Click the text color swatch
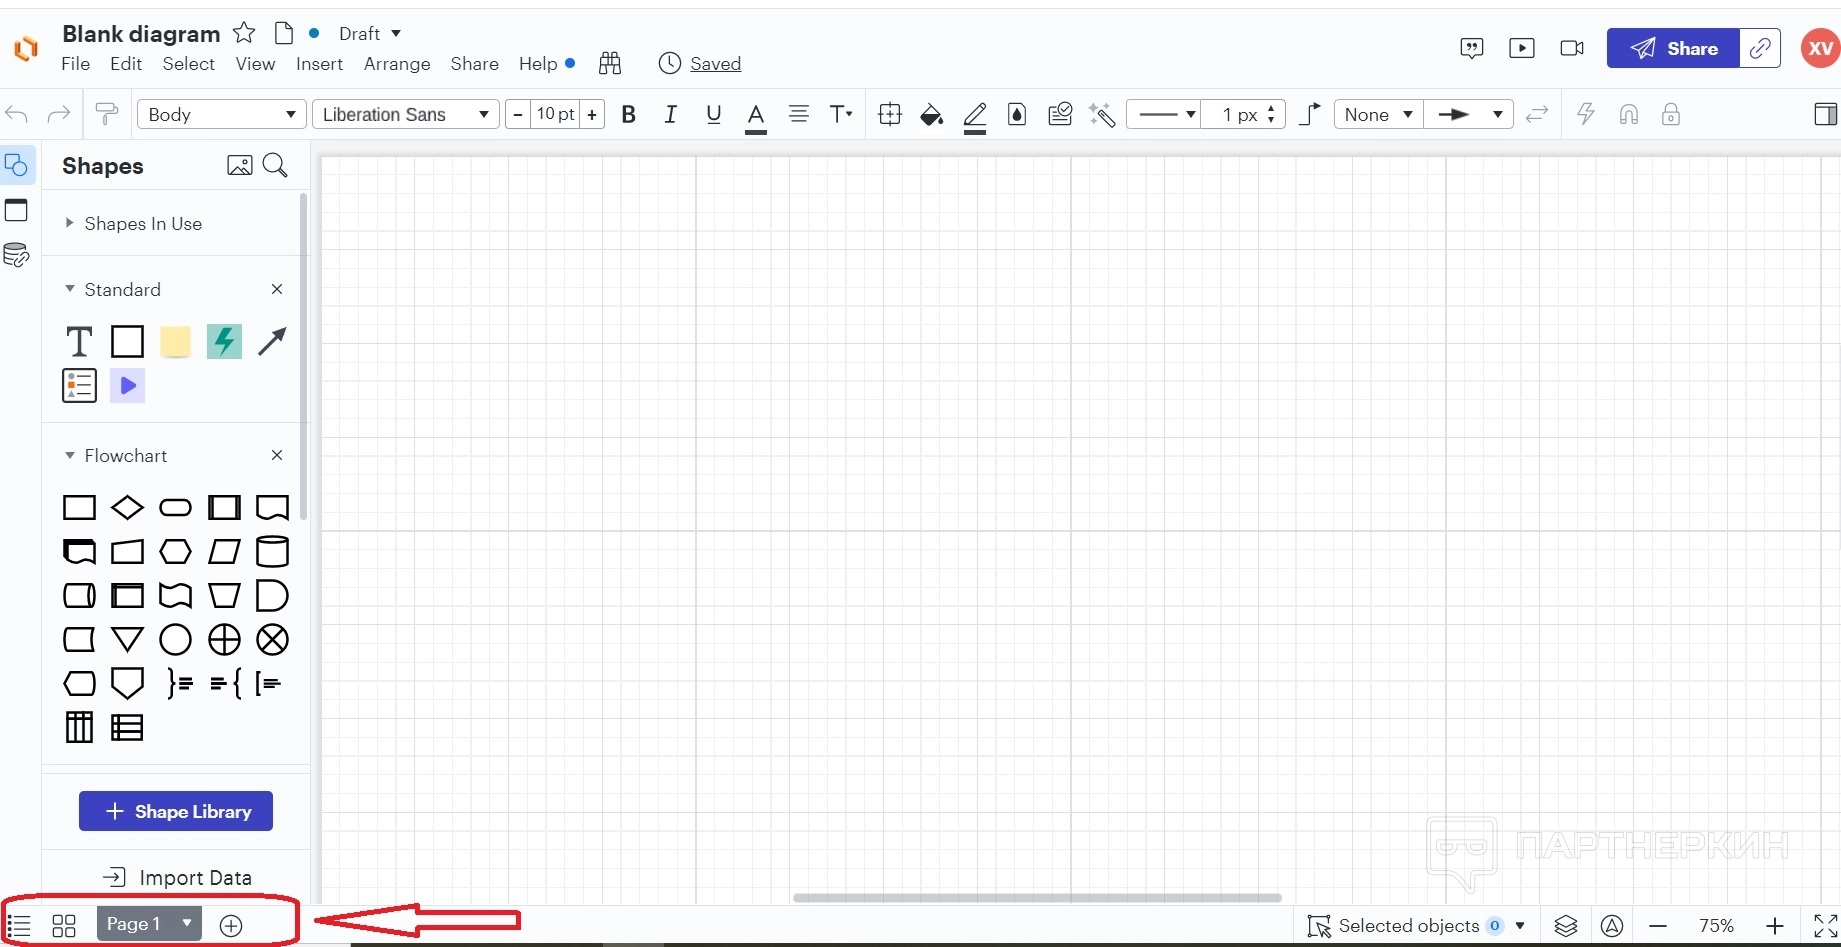Image resolution: width=1841 pixels, height=947 pixels. point(756,115)
